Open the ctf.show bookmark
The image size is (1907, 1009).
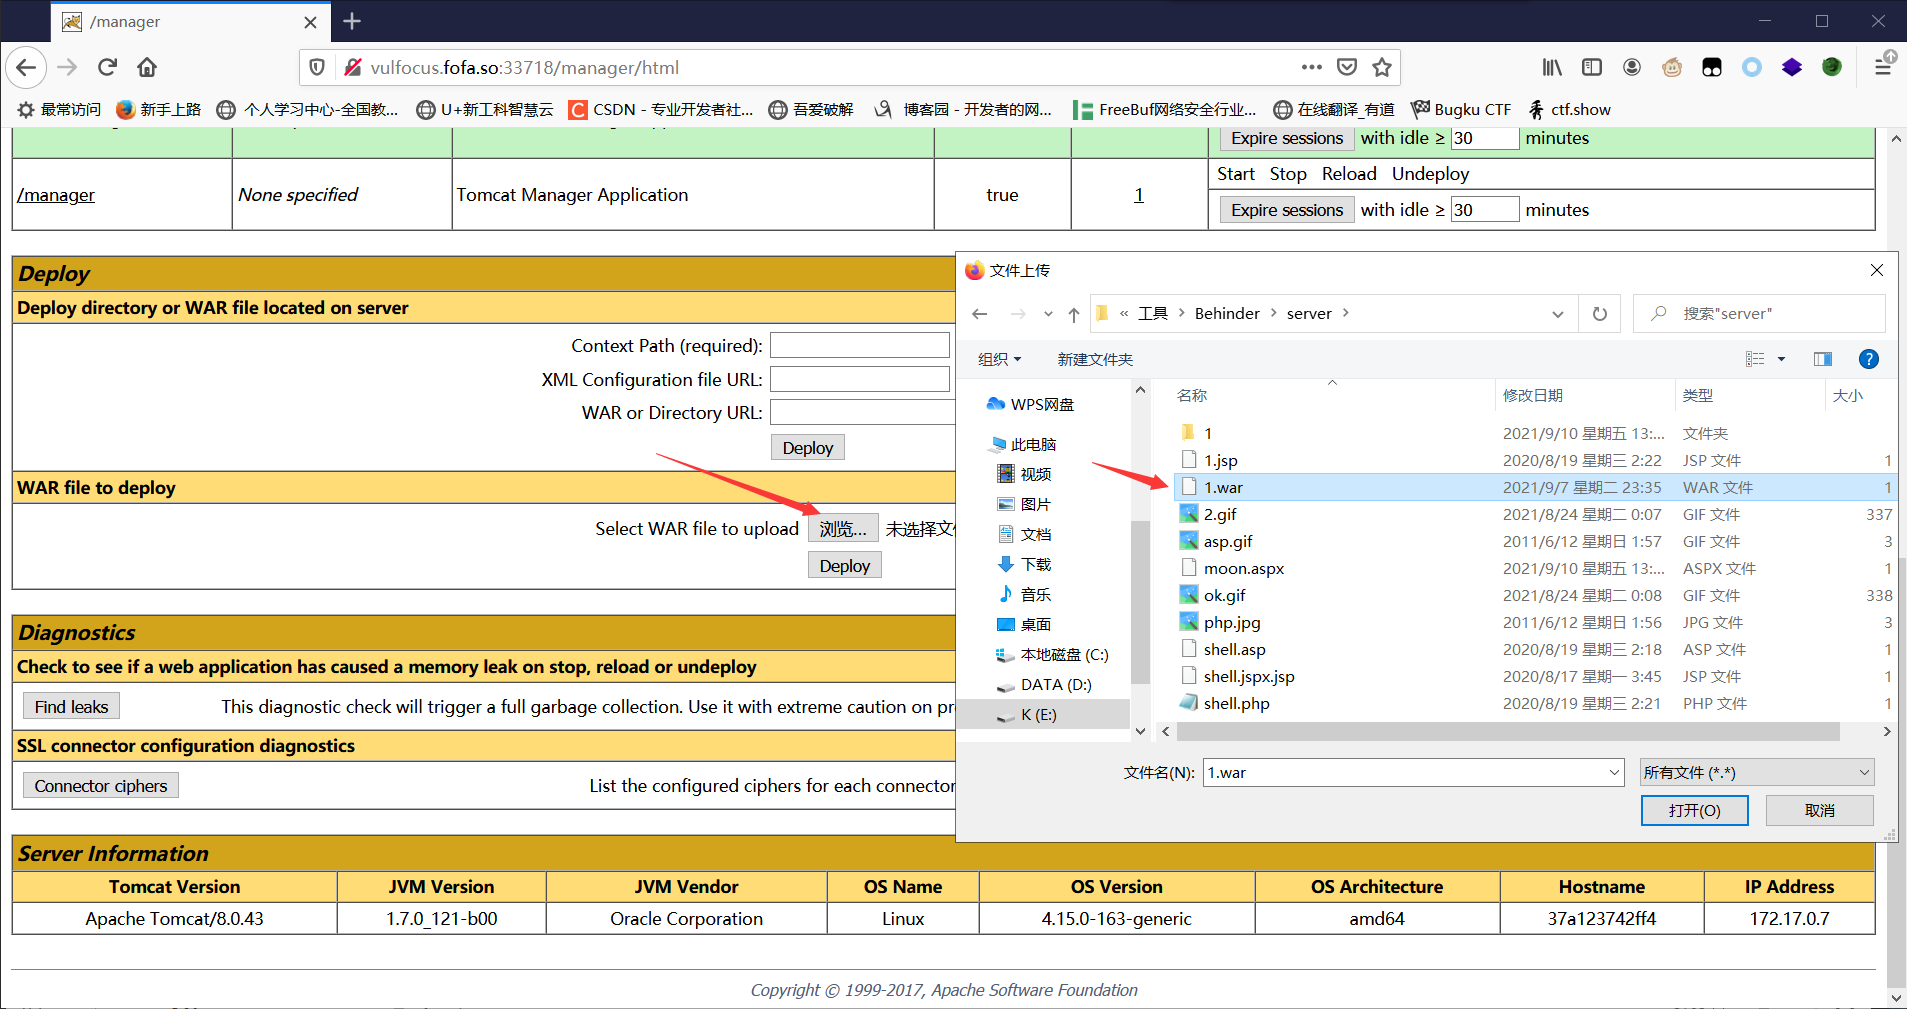[1569, 109]
